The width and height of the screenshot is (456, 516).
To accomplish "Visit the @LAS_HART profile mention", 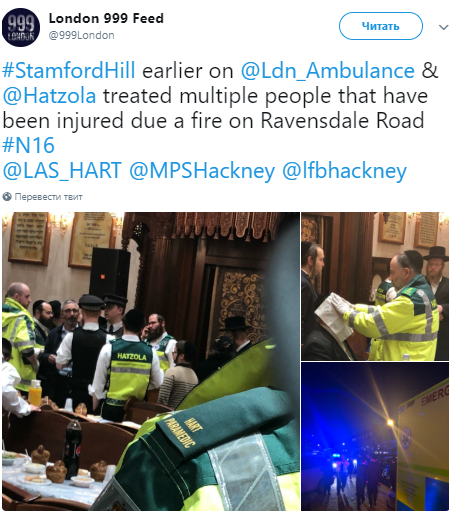I will point(62,171).
